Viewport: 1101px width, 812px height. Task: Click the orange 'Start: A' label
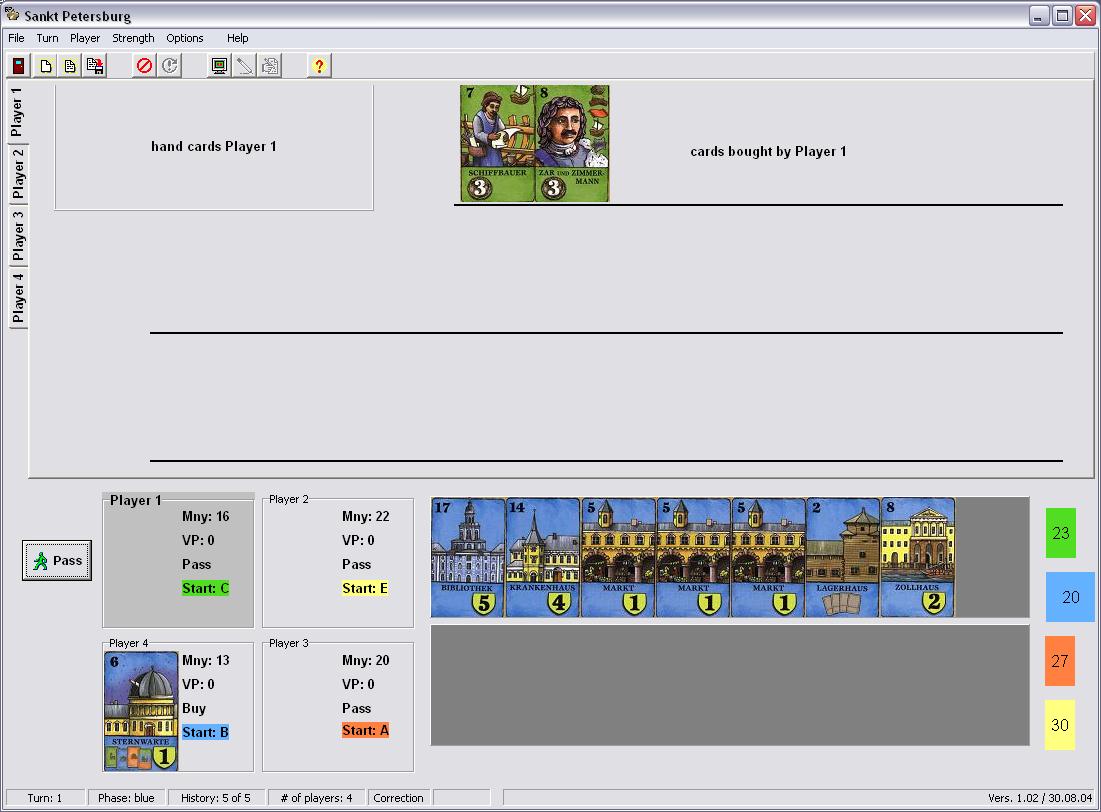click(x=366, y=731)
